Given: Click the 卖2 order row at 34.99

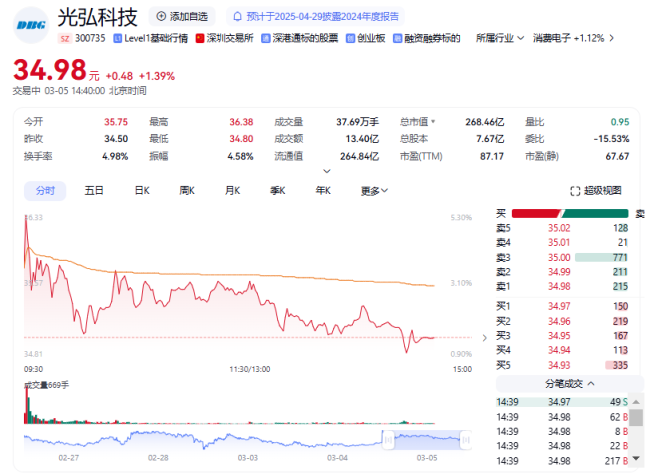Looking at the screenshot, I should tap(562, 272).
